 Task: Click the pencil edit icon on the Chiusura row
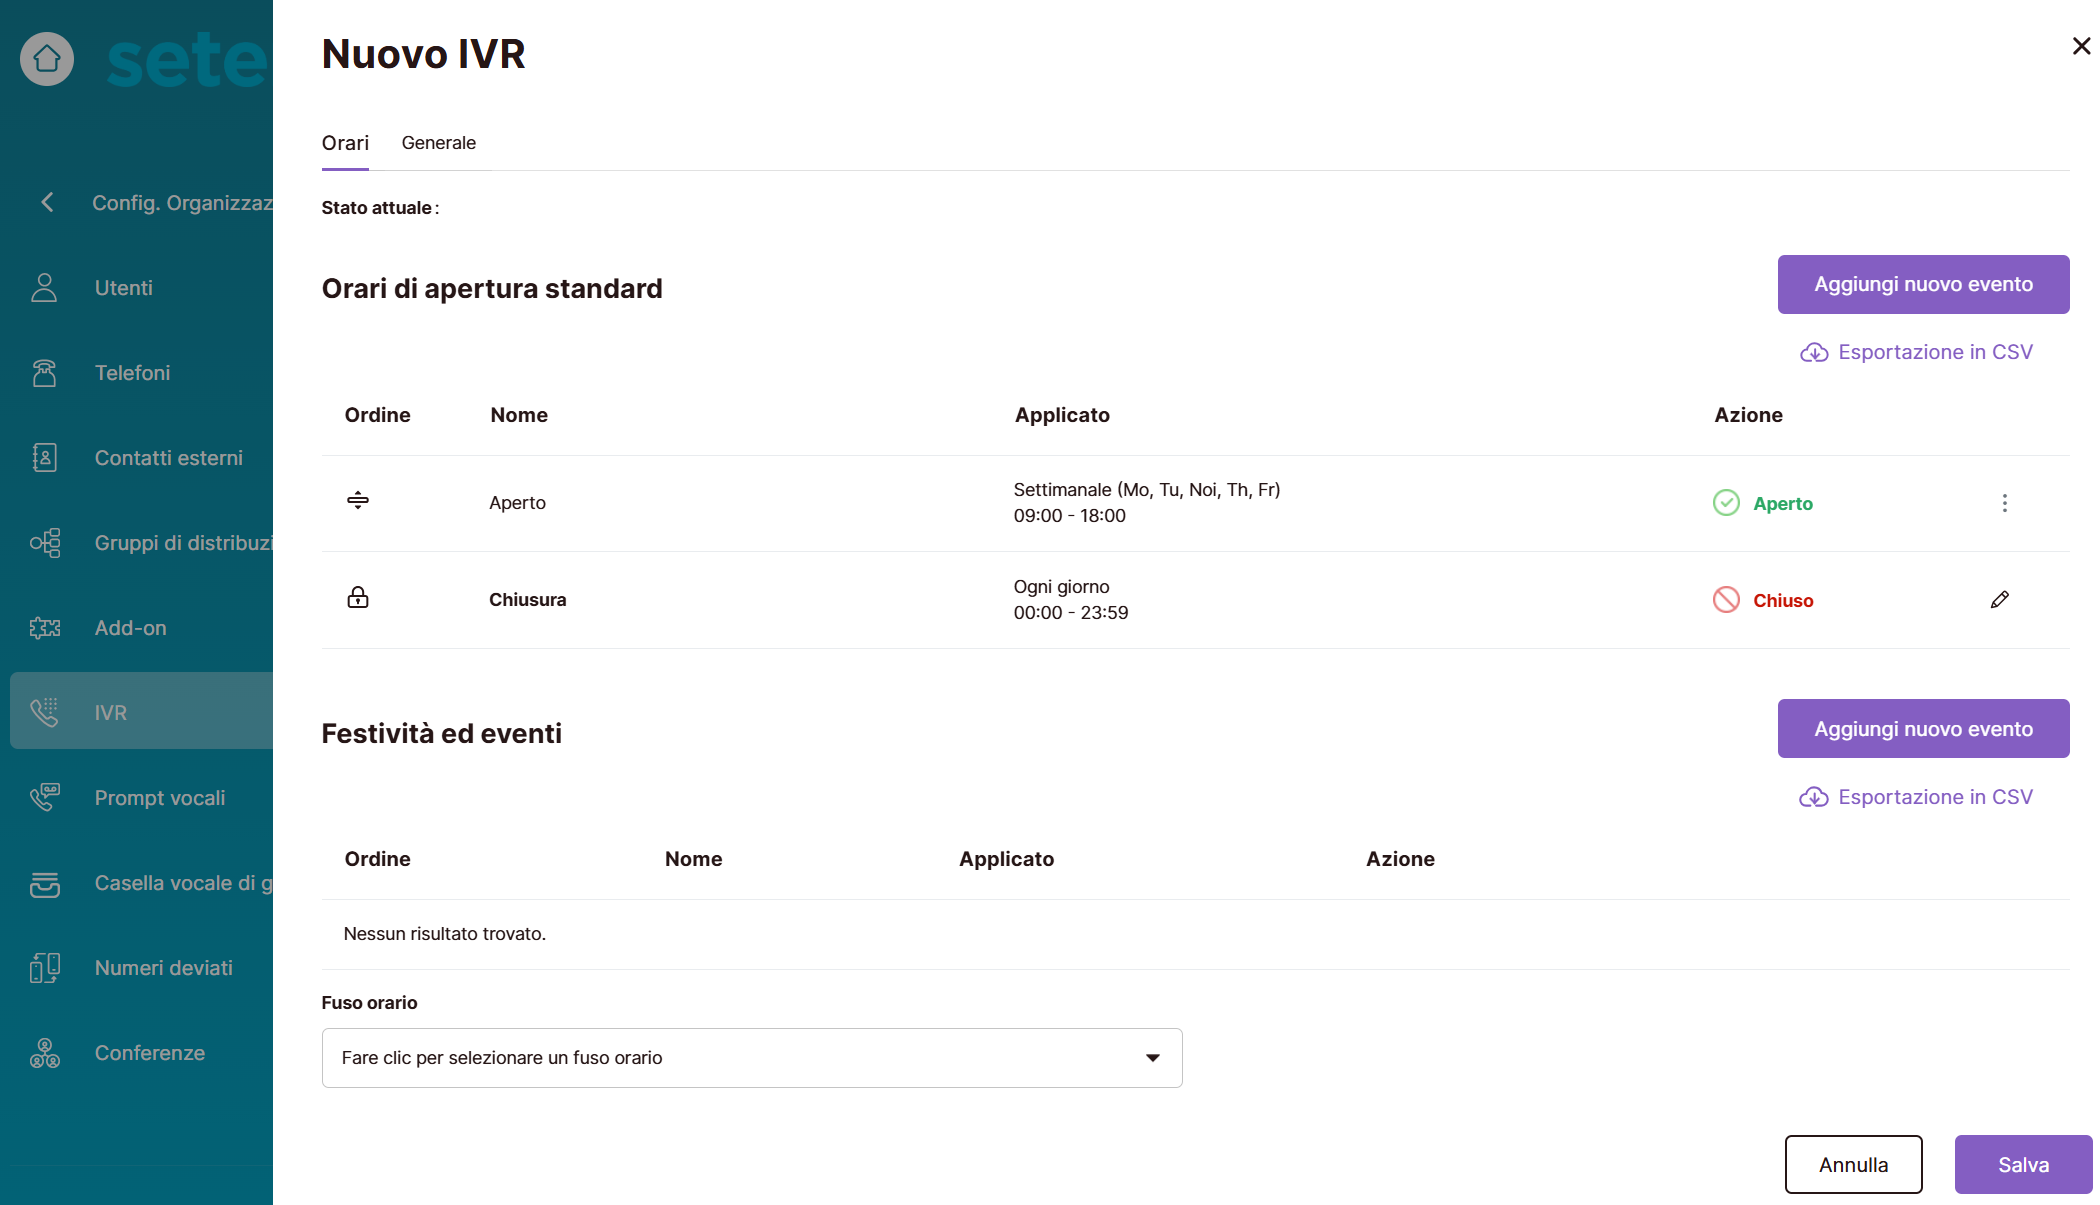[x=1999, y=600]
